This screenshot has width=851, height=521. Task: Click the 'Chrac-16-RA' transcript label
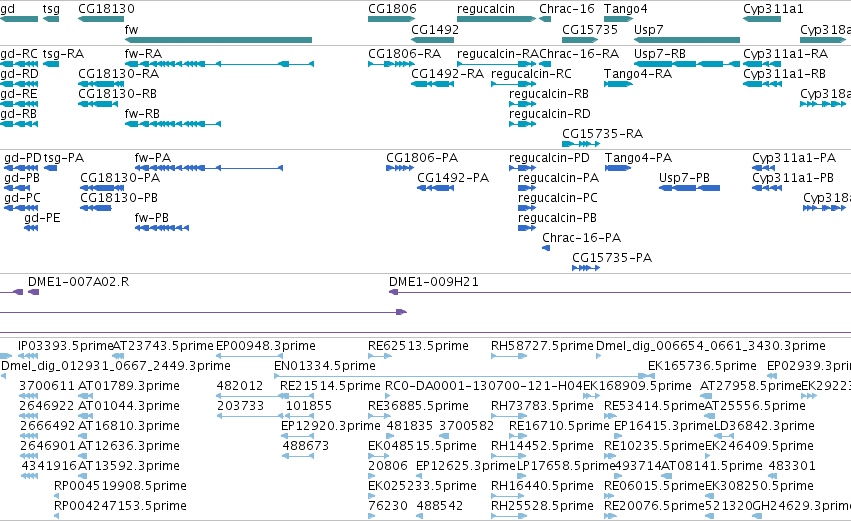click(579, 54)
